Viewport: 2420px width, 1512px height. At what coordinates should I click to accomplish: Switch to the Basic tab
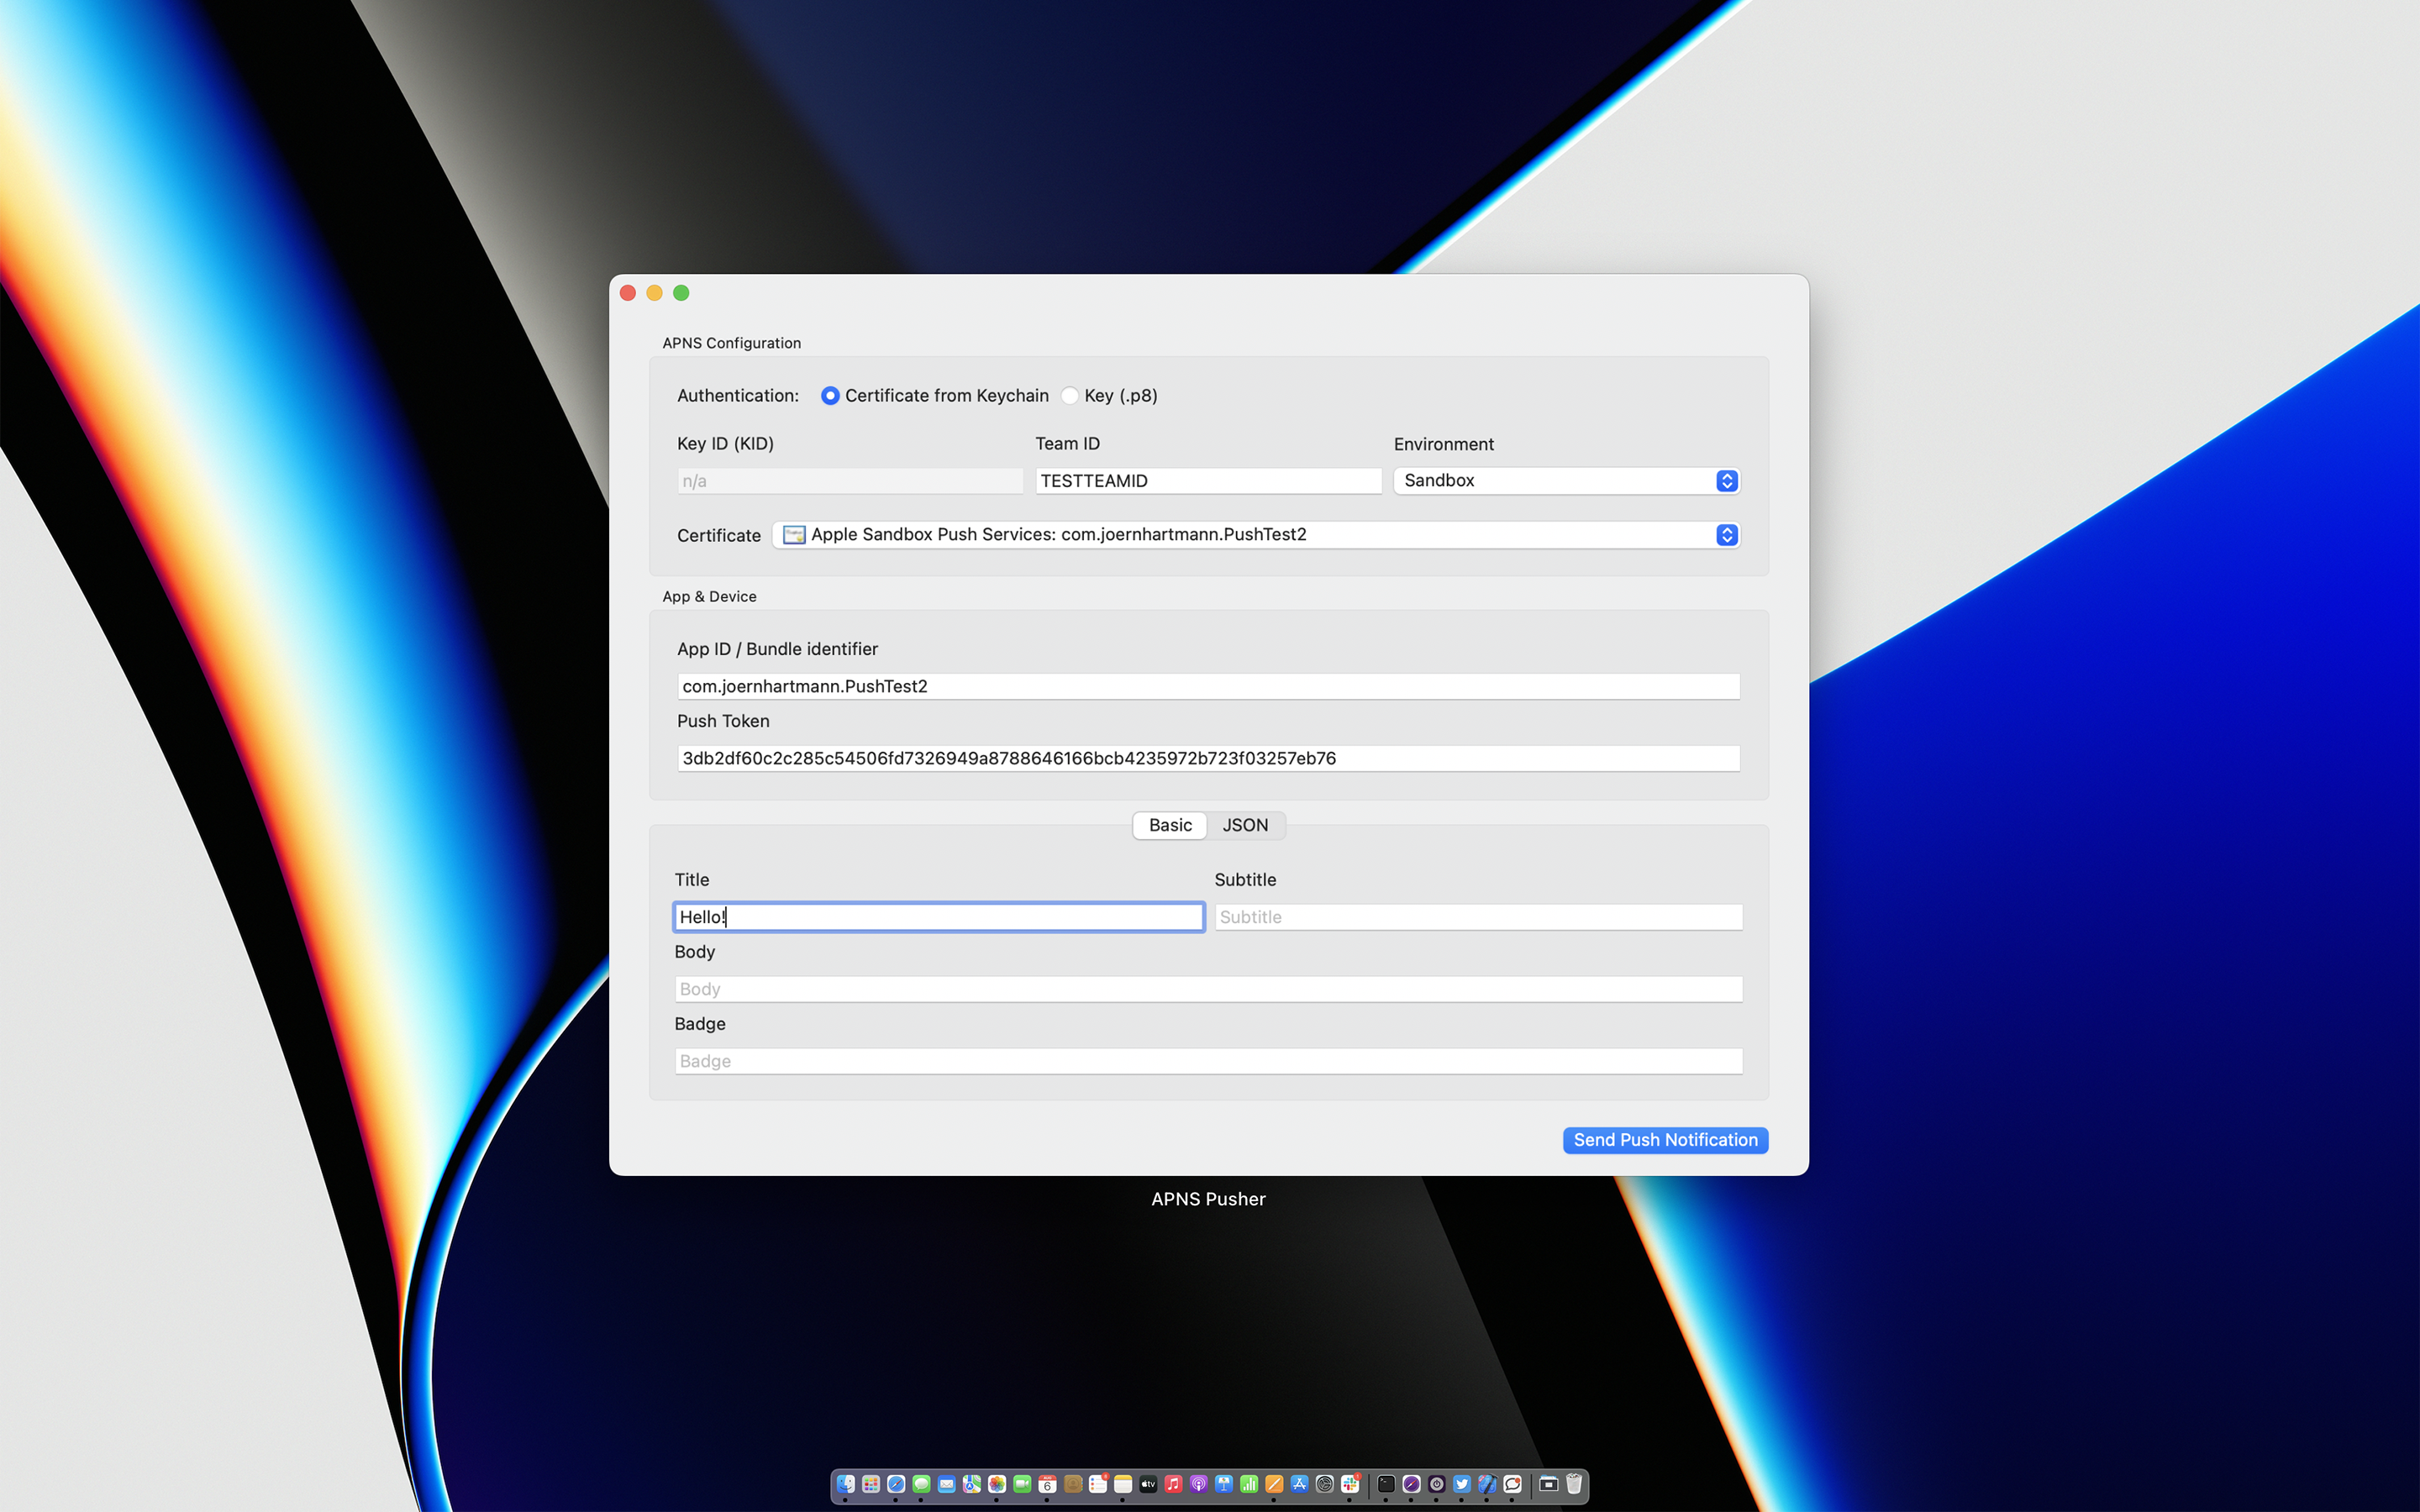(1170, 825)
